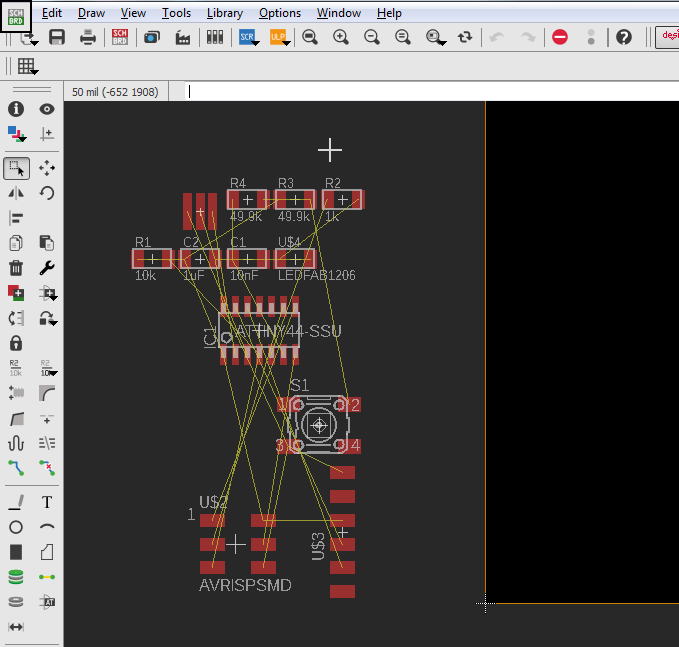Viewport: 679px width, 647px height.
Task: Toggle the Show eye tool
Action: (x=47, y=109)
